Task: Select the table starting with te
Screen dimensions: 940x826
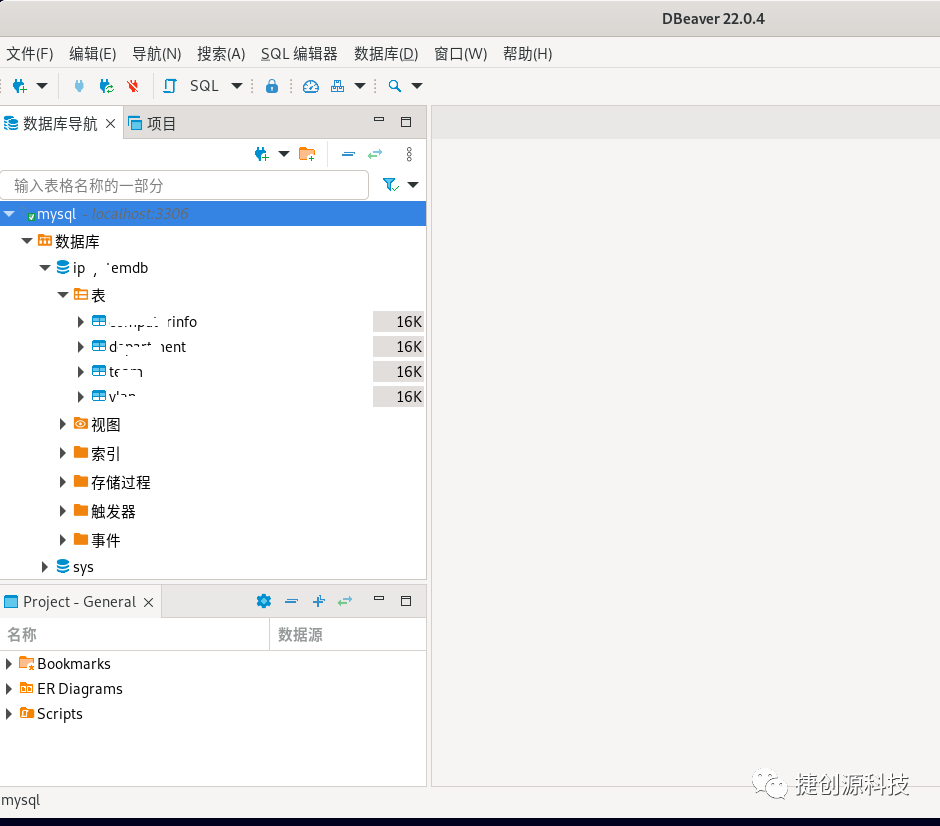Action: (125, 372)
